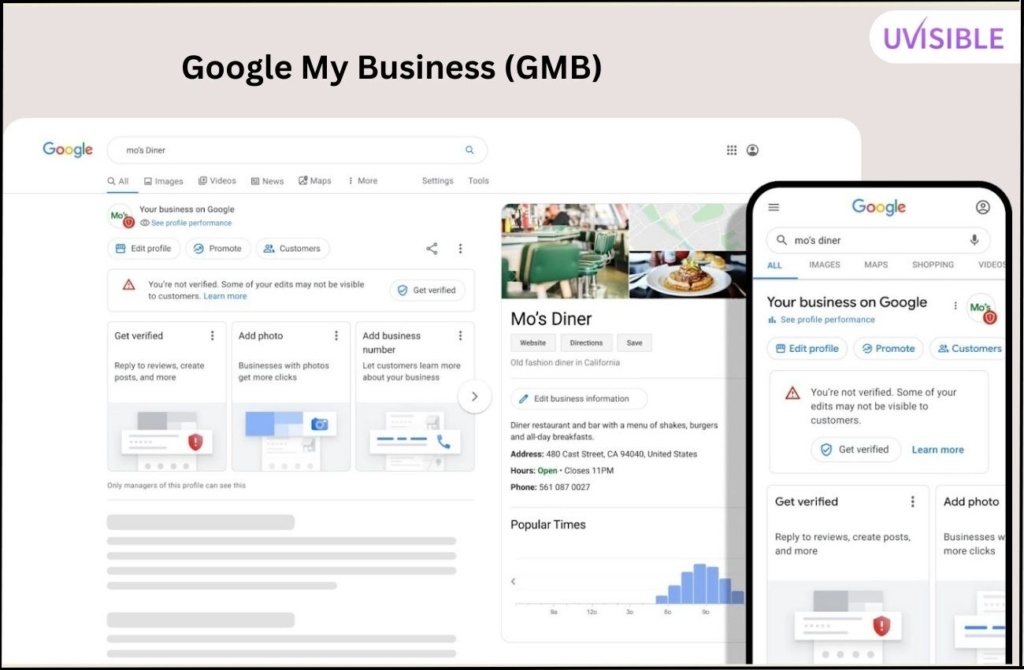Screen dimensions: 1024x670
Task: Switch to the desktop All results tab
Action: [x=118, y=181]
